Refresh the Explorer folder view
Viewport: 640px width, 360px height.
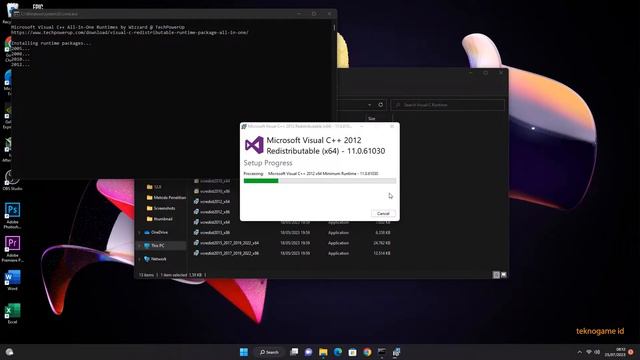380,105
